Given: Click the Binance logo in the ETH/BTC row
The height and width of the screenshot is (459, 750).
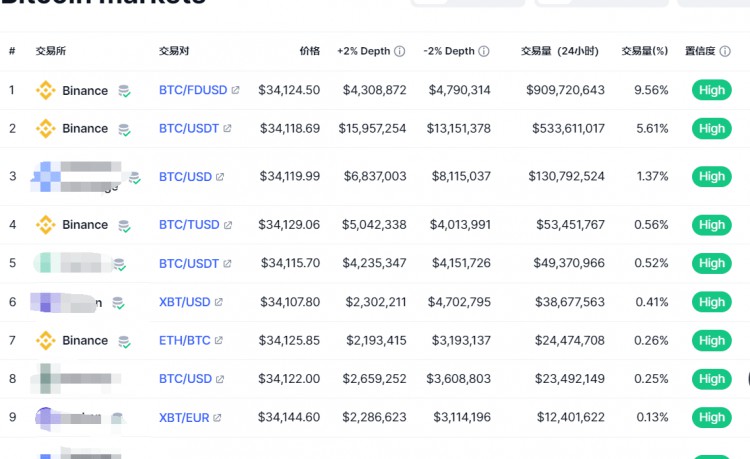Looking at the screenshot, I should pyautogui.click(x=46, y=340).
